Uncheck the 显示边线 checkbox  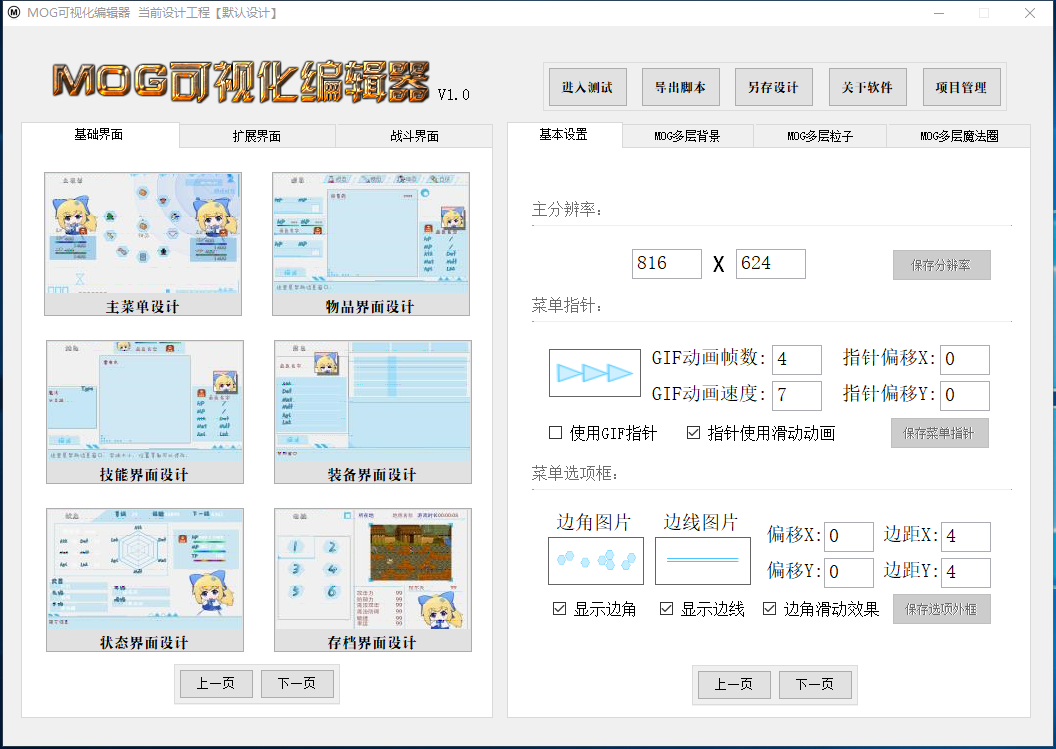[667, 609]
